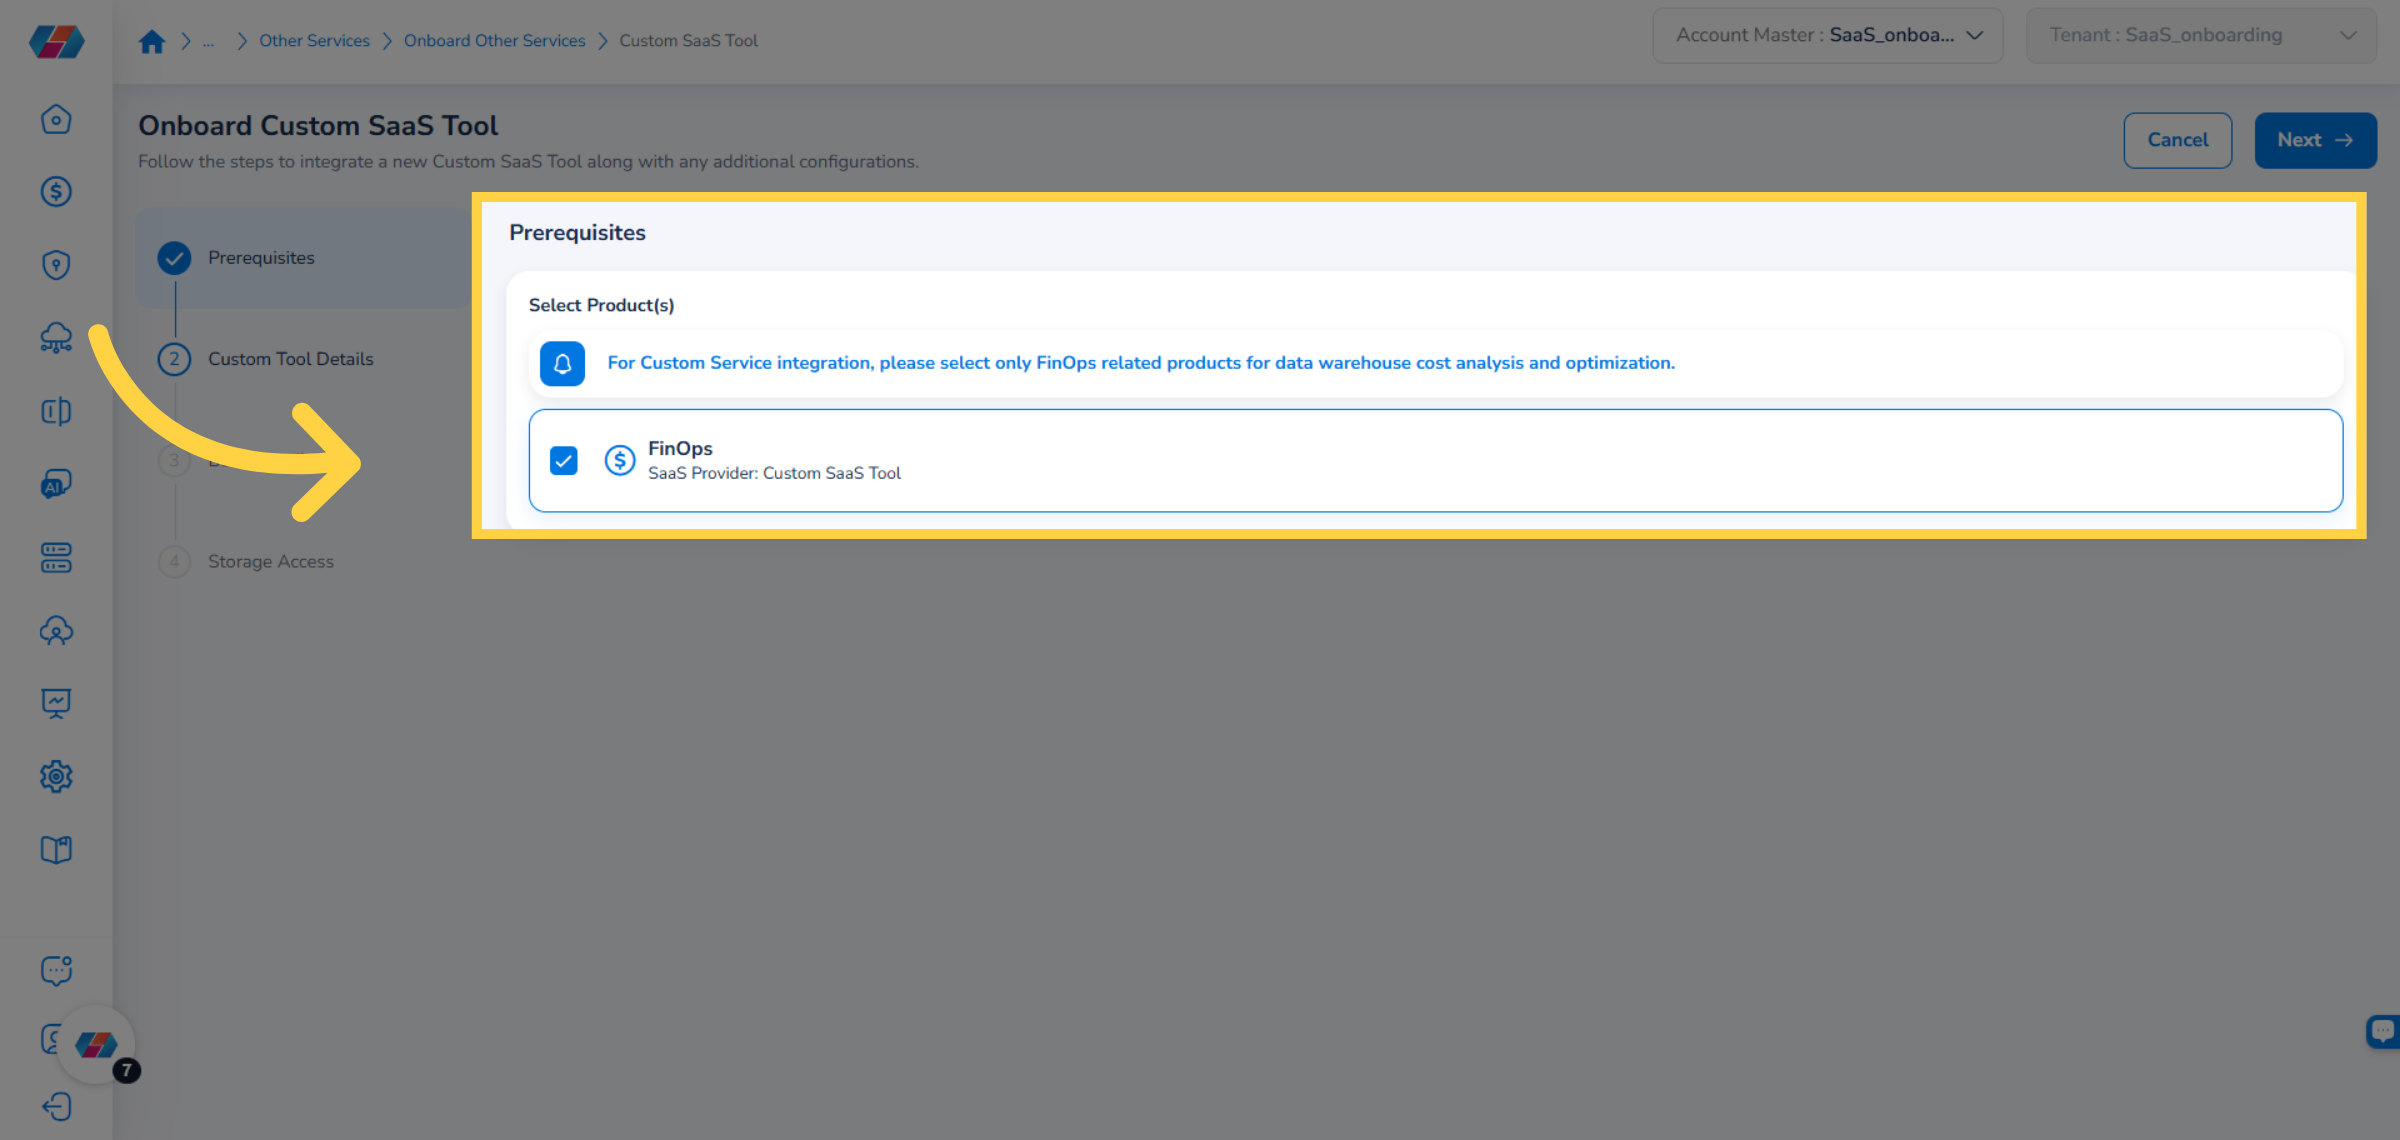This screenshot has width=2400, height=1140.
Task: Click the logout icon at the sidebar bottom
Action: point(56,1106)
